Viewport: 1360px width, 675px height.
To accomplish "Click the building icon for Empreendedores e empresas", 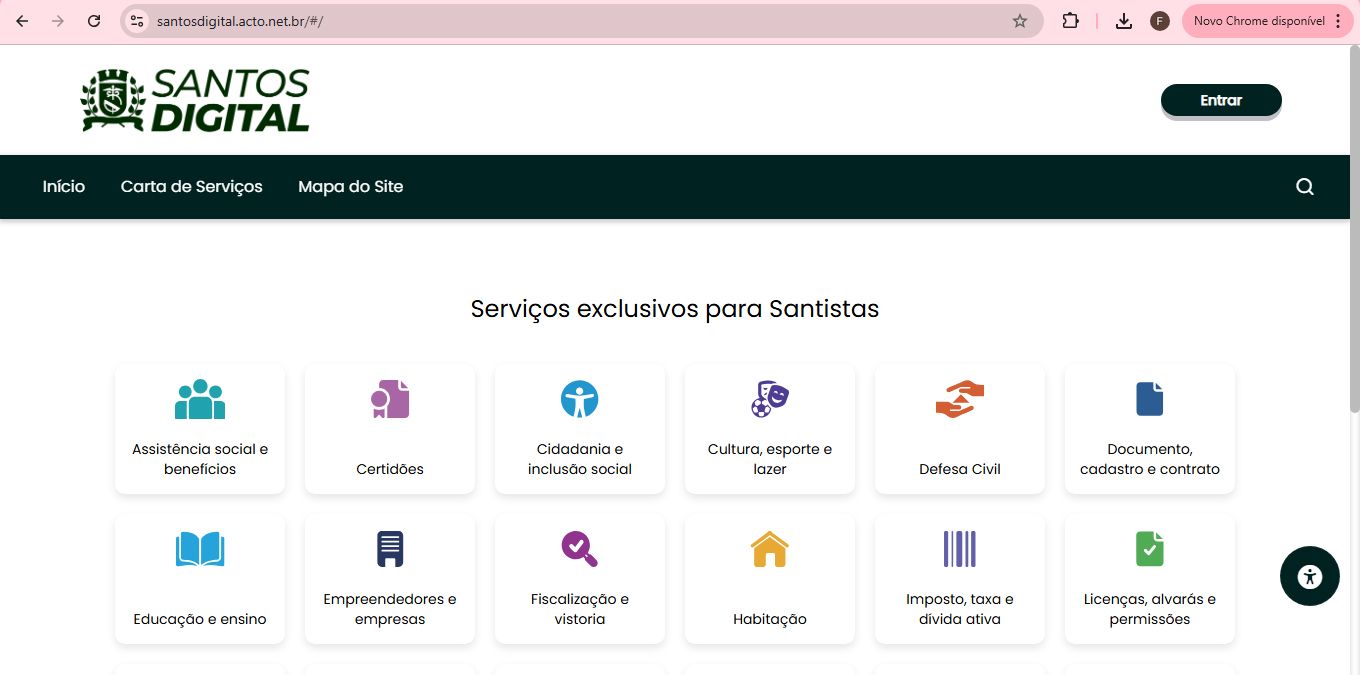I will pyautogui.click(x=389, y=548).
